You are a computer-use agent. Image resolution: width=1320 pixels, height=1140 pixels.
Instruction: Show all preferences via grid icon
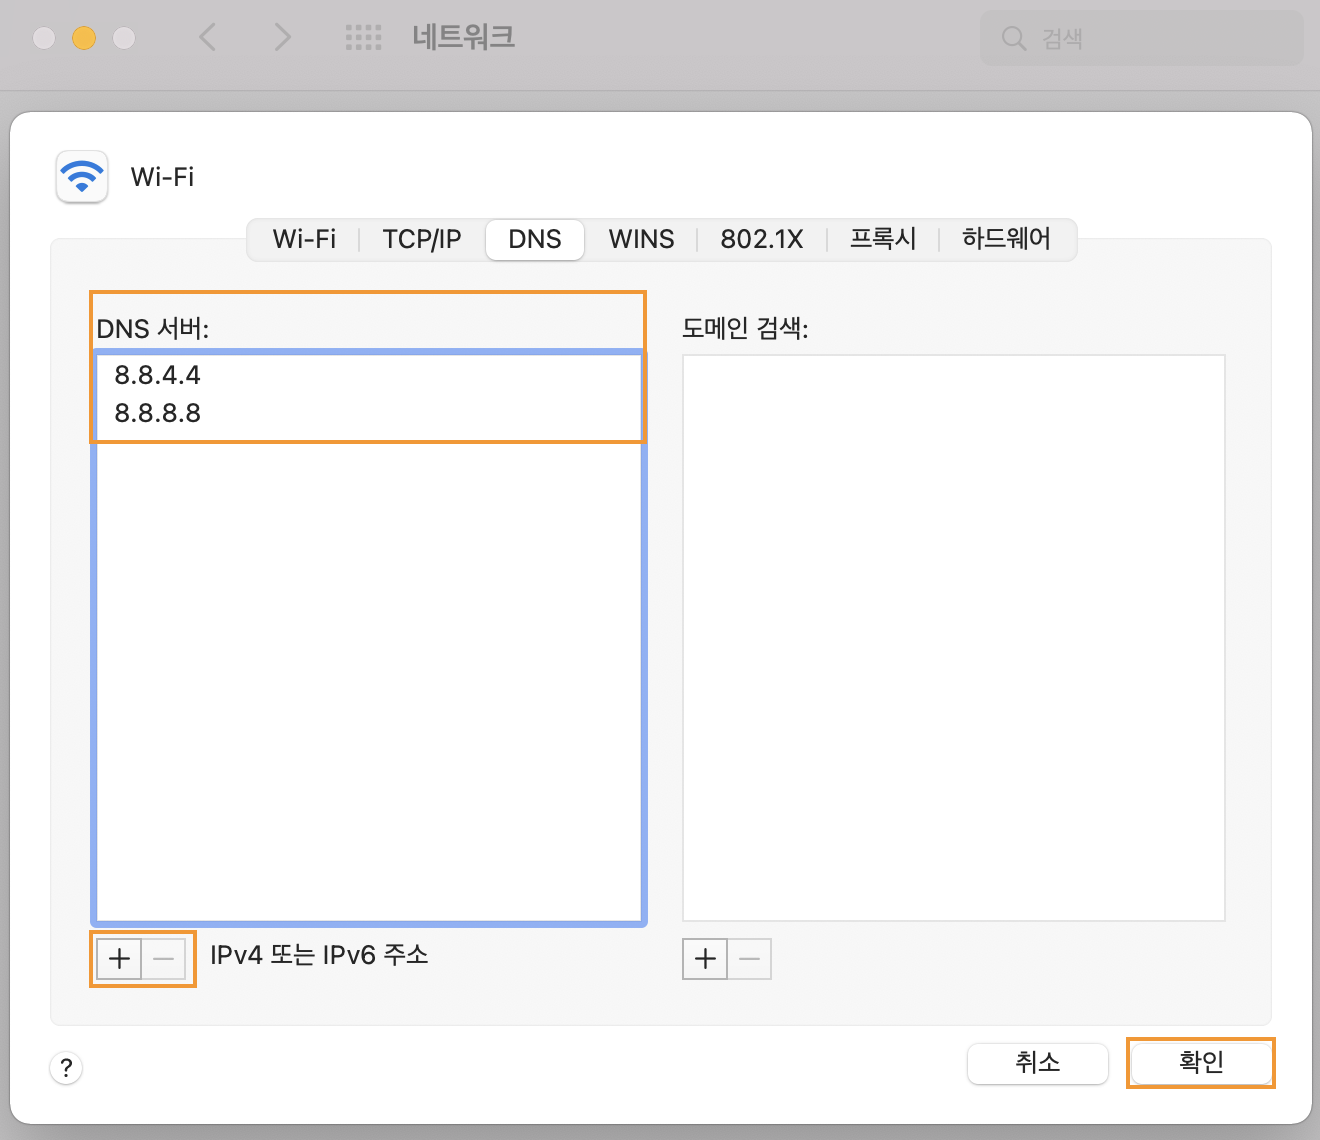tap(363, 38)
